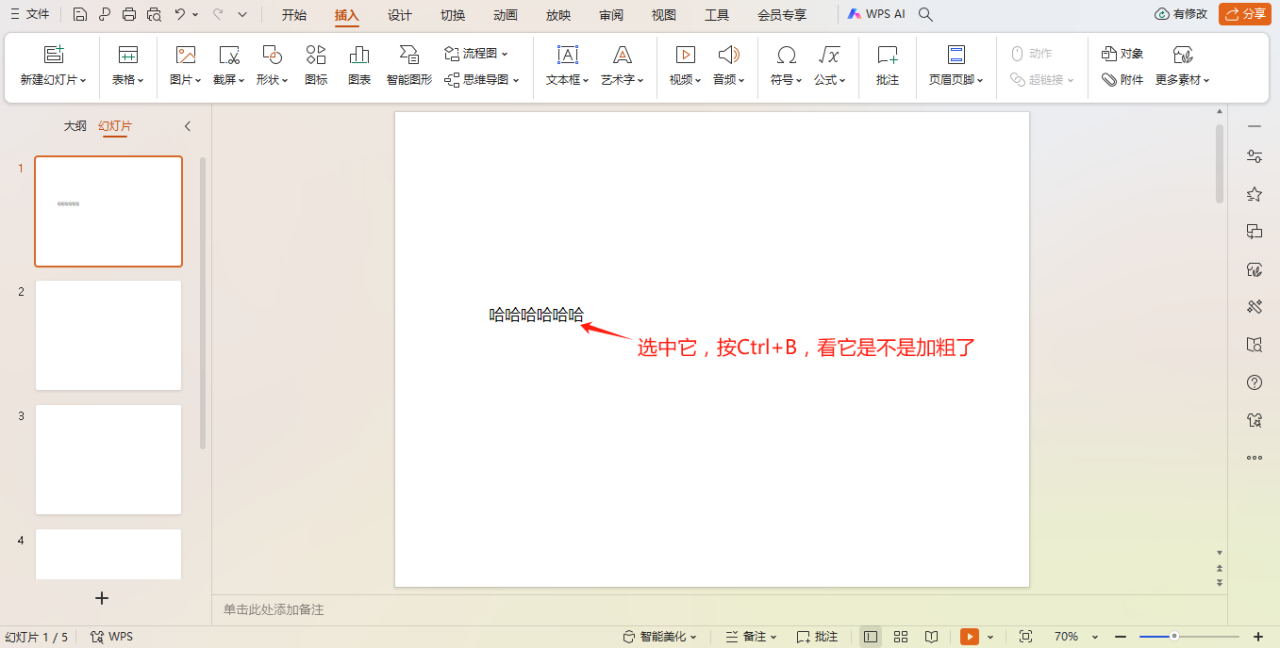Switch to slide sorter view mode
This screenshot has height=648, width=1280.
click(900, 636)
